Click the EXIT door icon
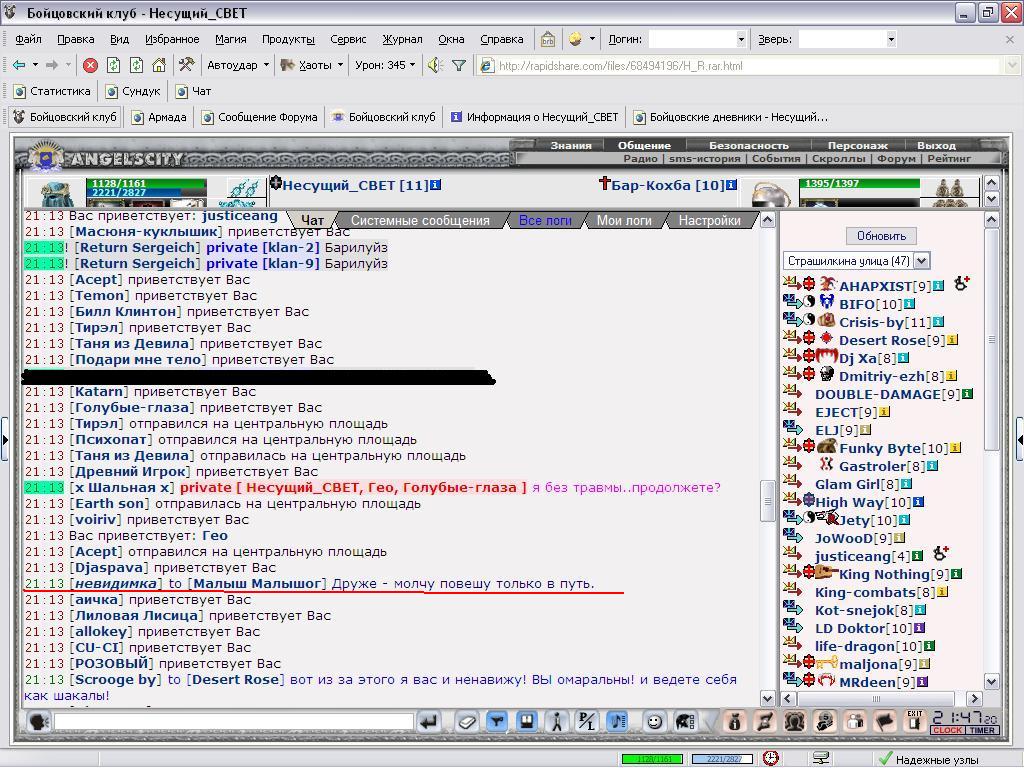1024x768 pixels. click(x=914, y=720)
